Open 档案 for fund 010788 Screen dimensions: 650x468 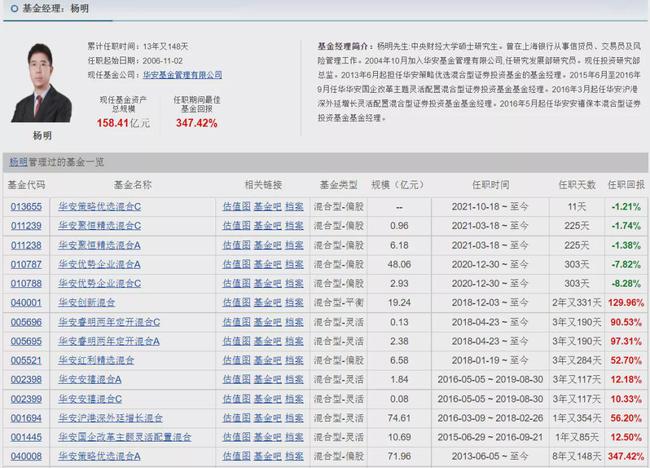[294, 284]
